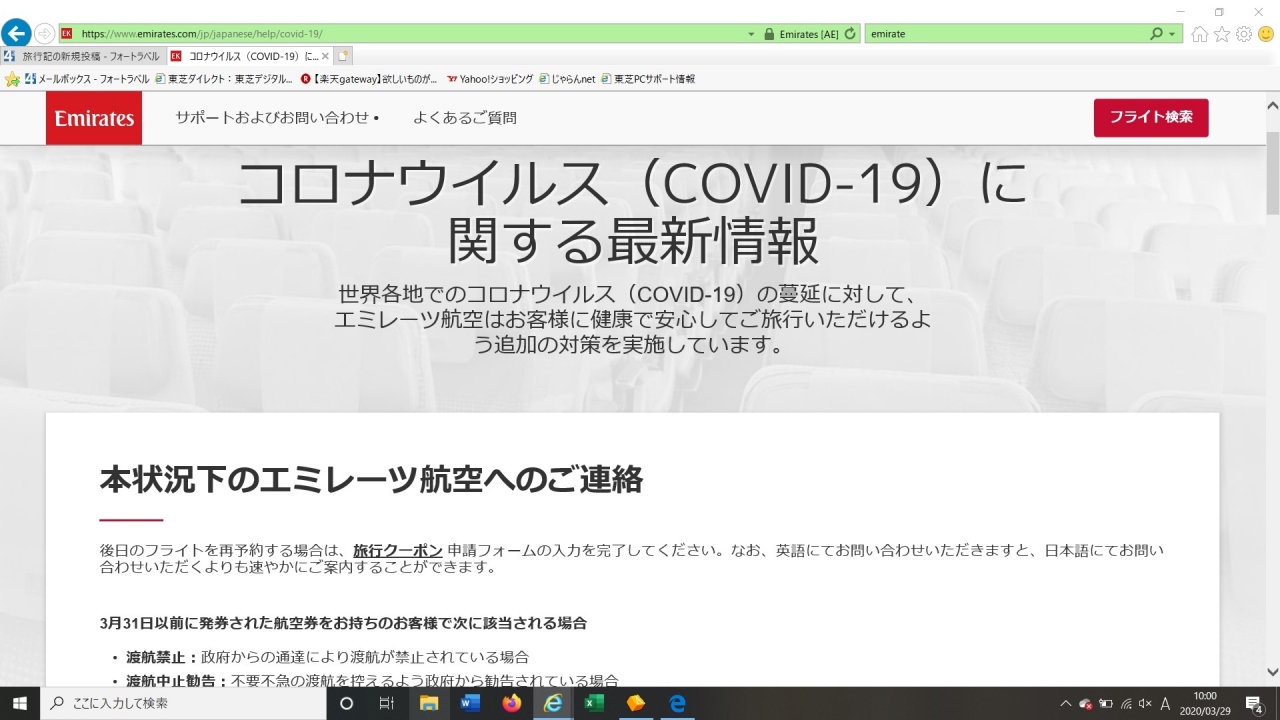Click the magnifier search icon in search box
Screen dimensions: 1280x720
pos(1157,34)
